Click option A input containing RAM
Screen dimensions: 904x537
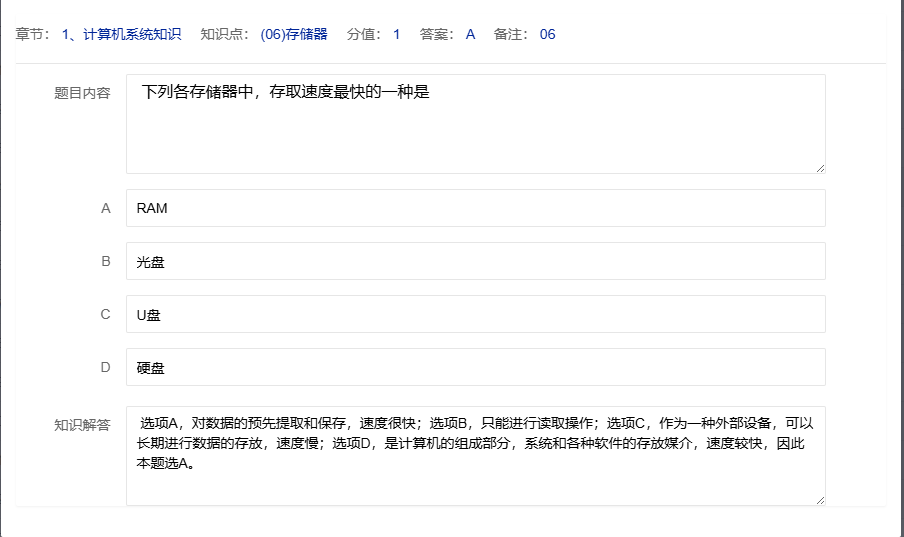click(475, 208)
